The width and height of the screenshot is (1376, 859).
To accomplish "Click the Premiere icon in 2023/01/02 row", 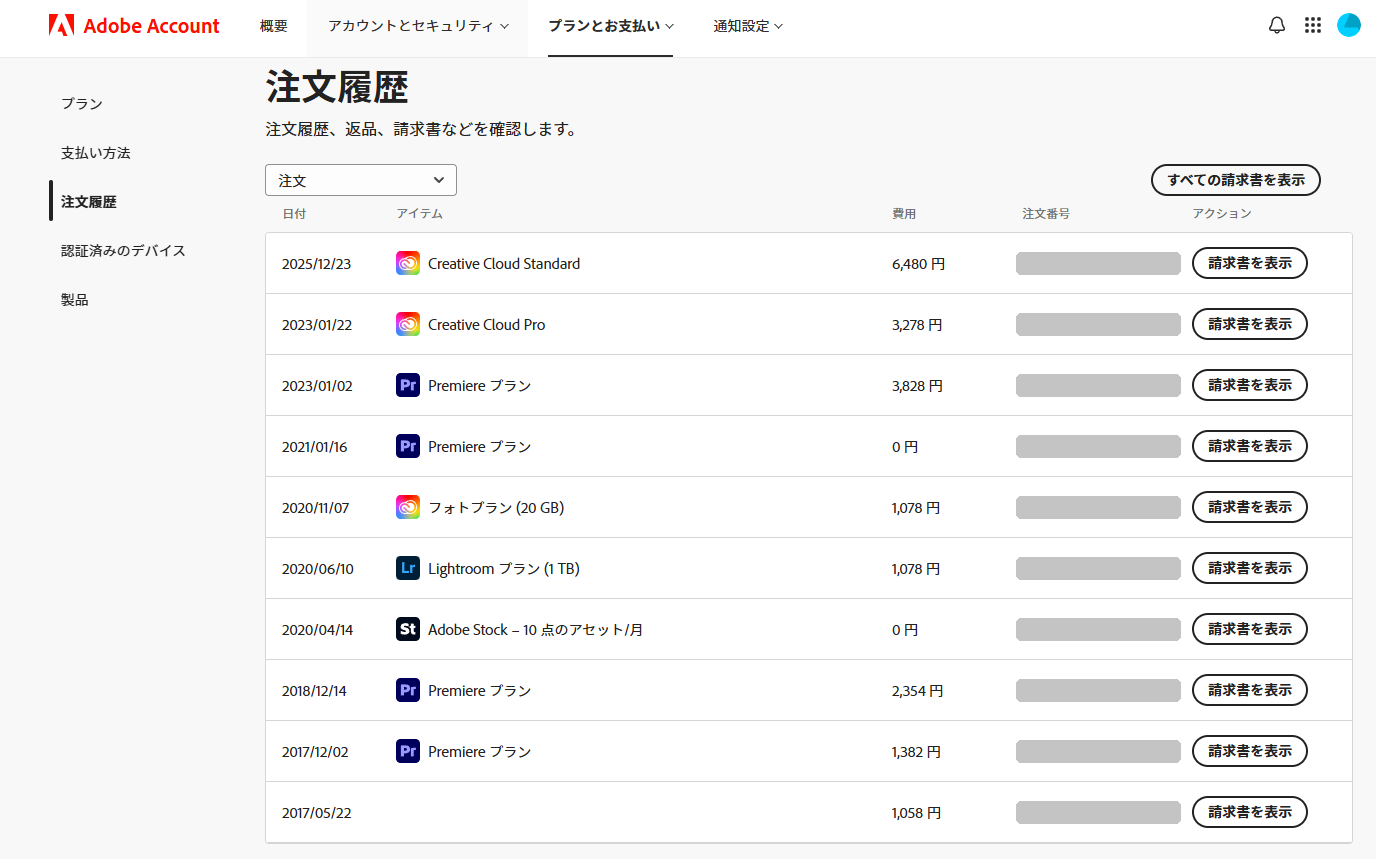I will point(408,386).
